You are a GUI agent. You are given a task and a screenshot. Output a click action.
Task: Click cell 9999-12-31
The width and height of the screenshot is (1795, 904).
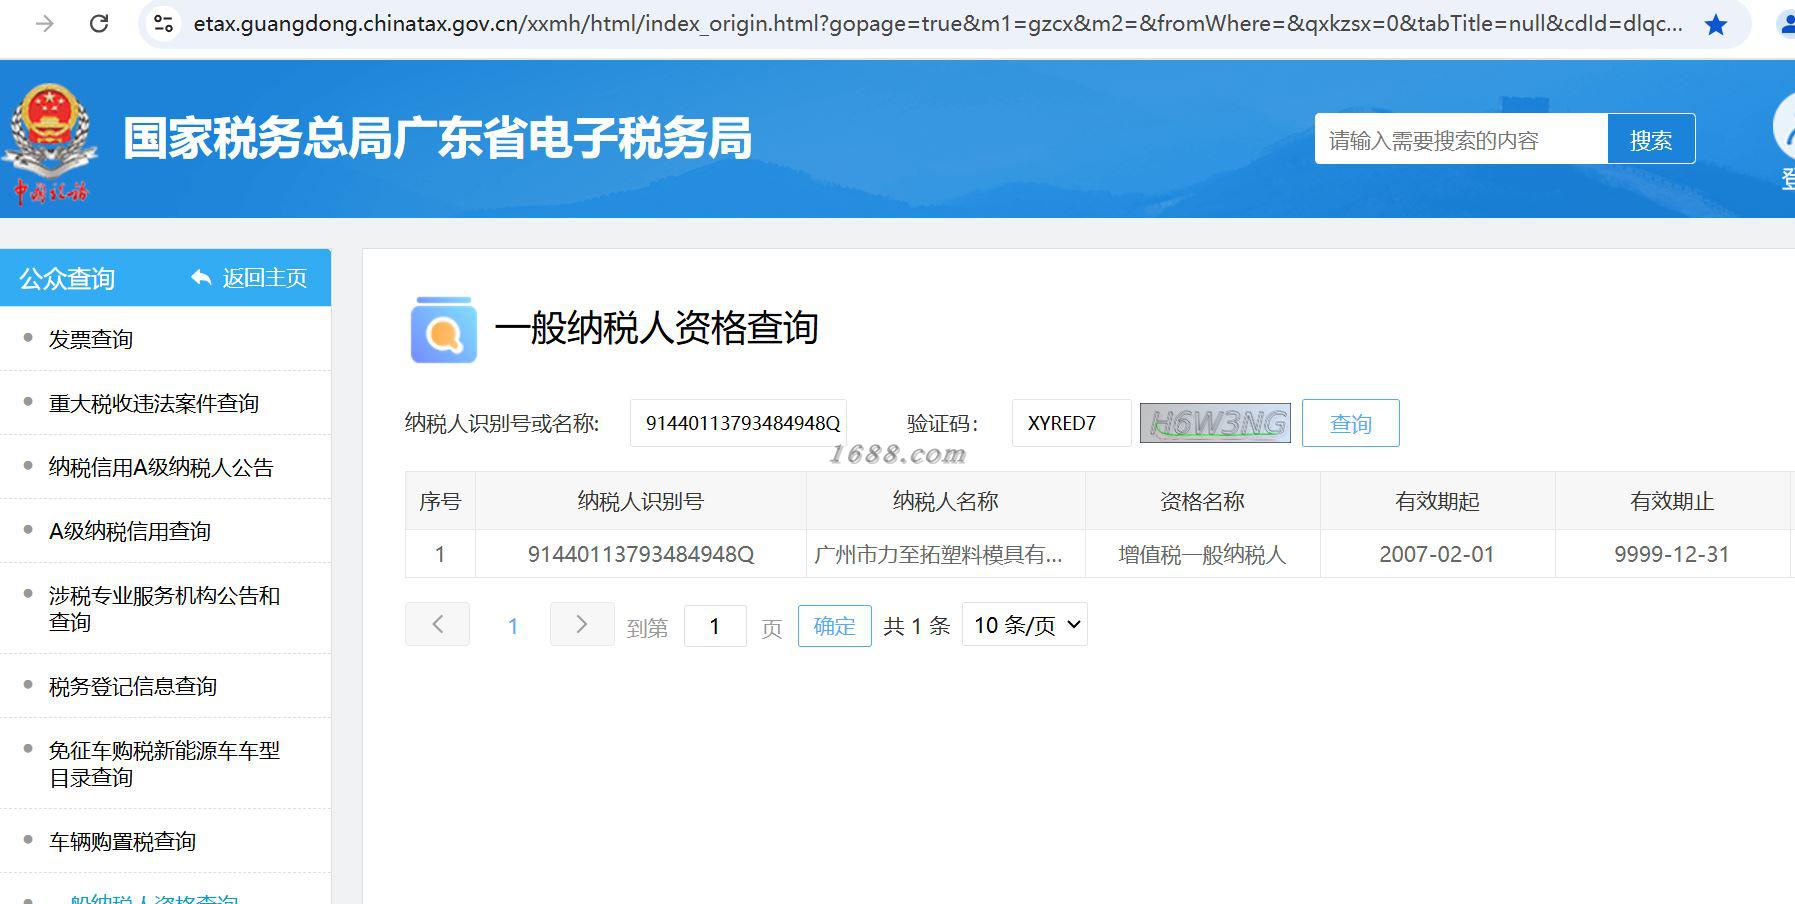point(1672,554)
